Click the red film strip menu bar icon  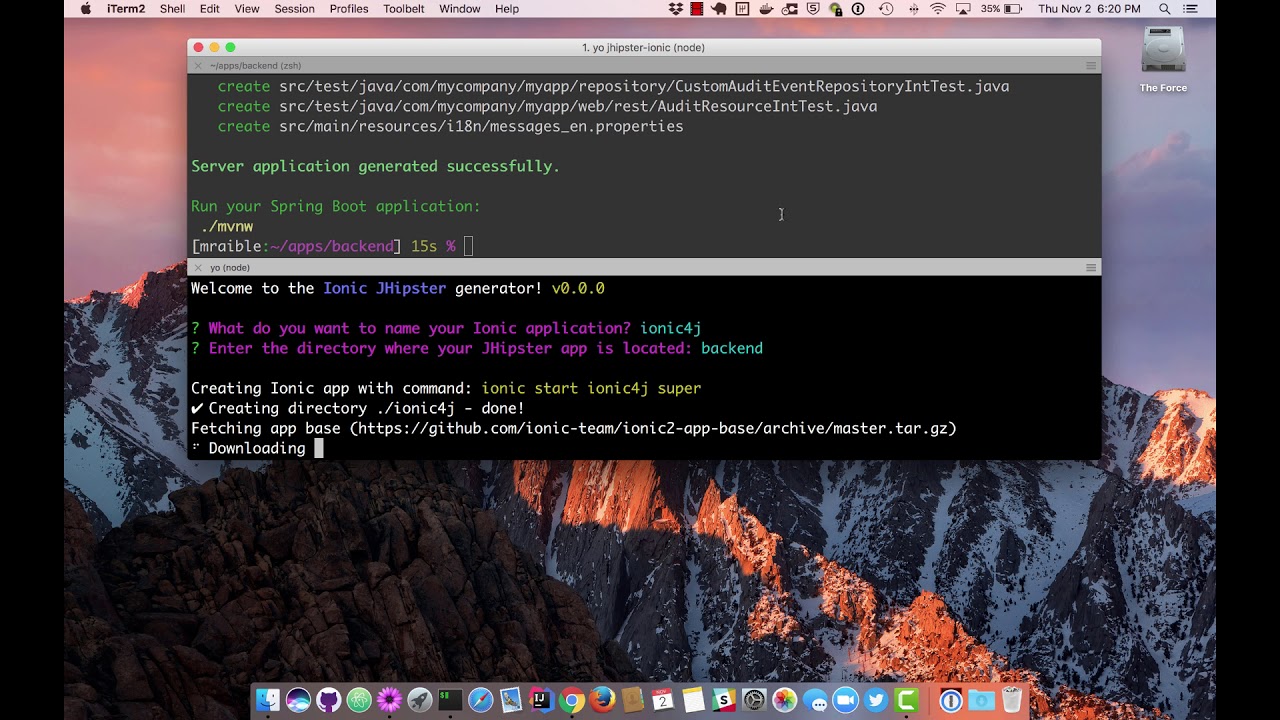pyautogui.click(x=696, y=9)
